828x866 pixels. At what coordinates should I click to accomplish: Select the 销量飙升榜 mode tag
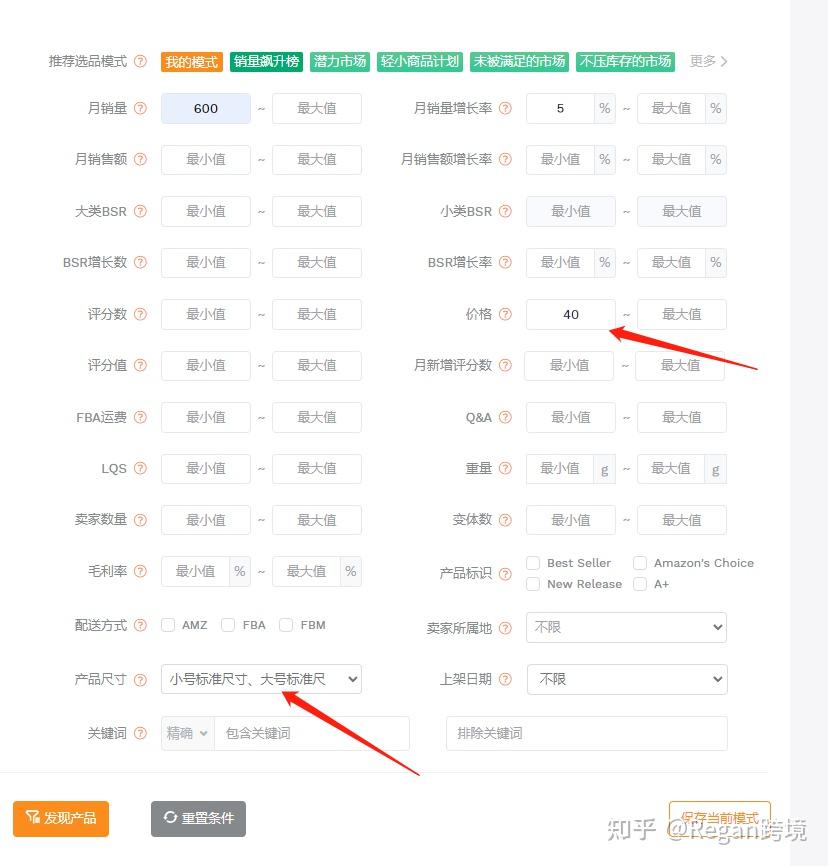point(266,61)
